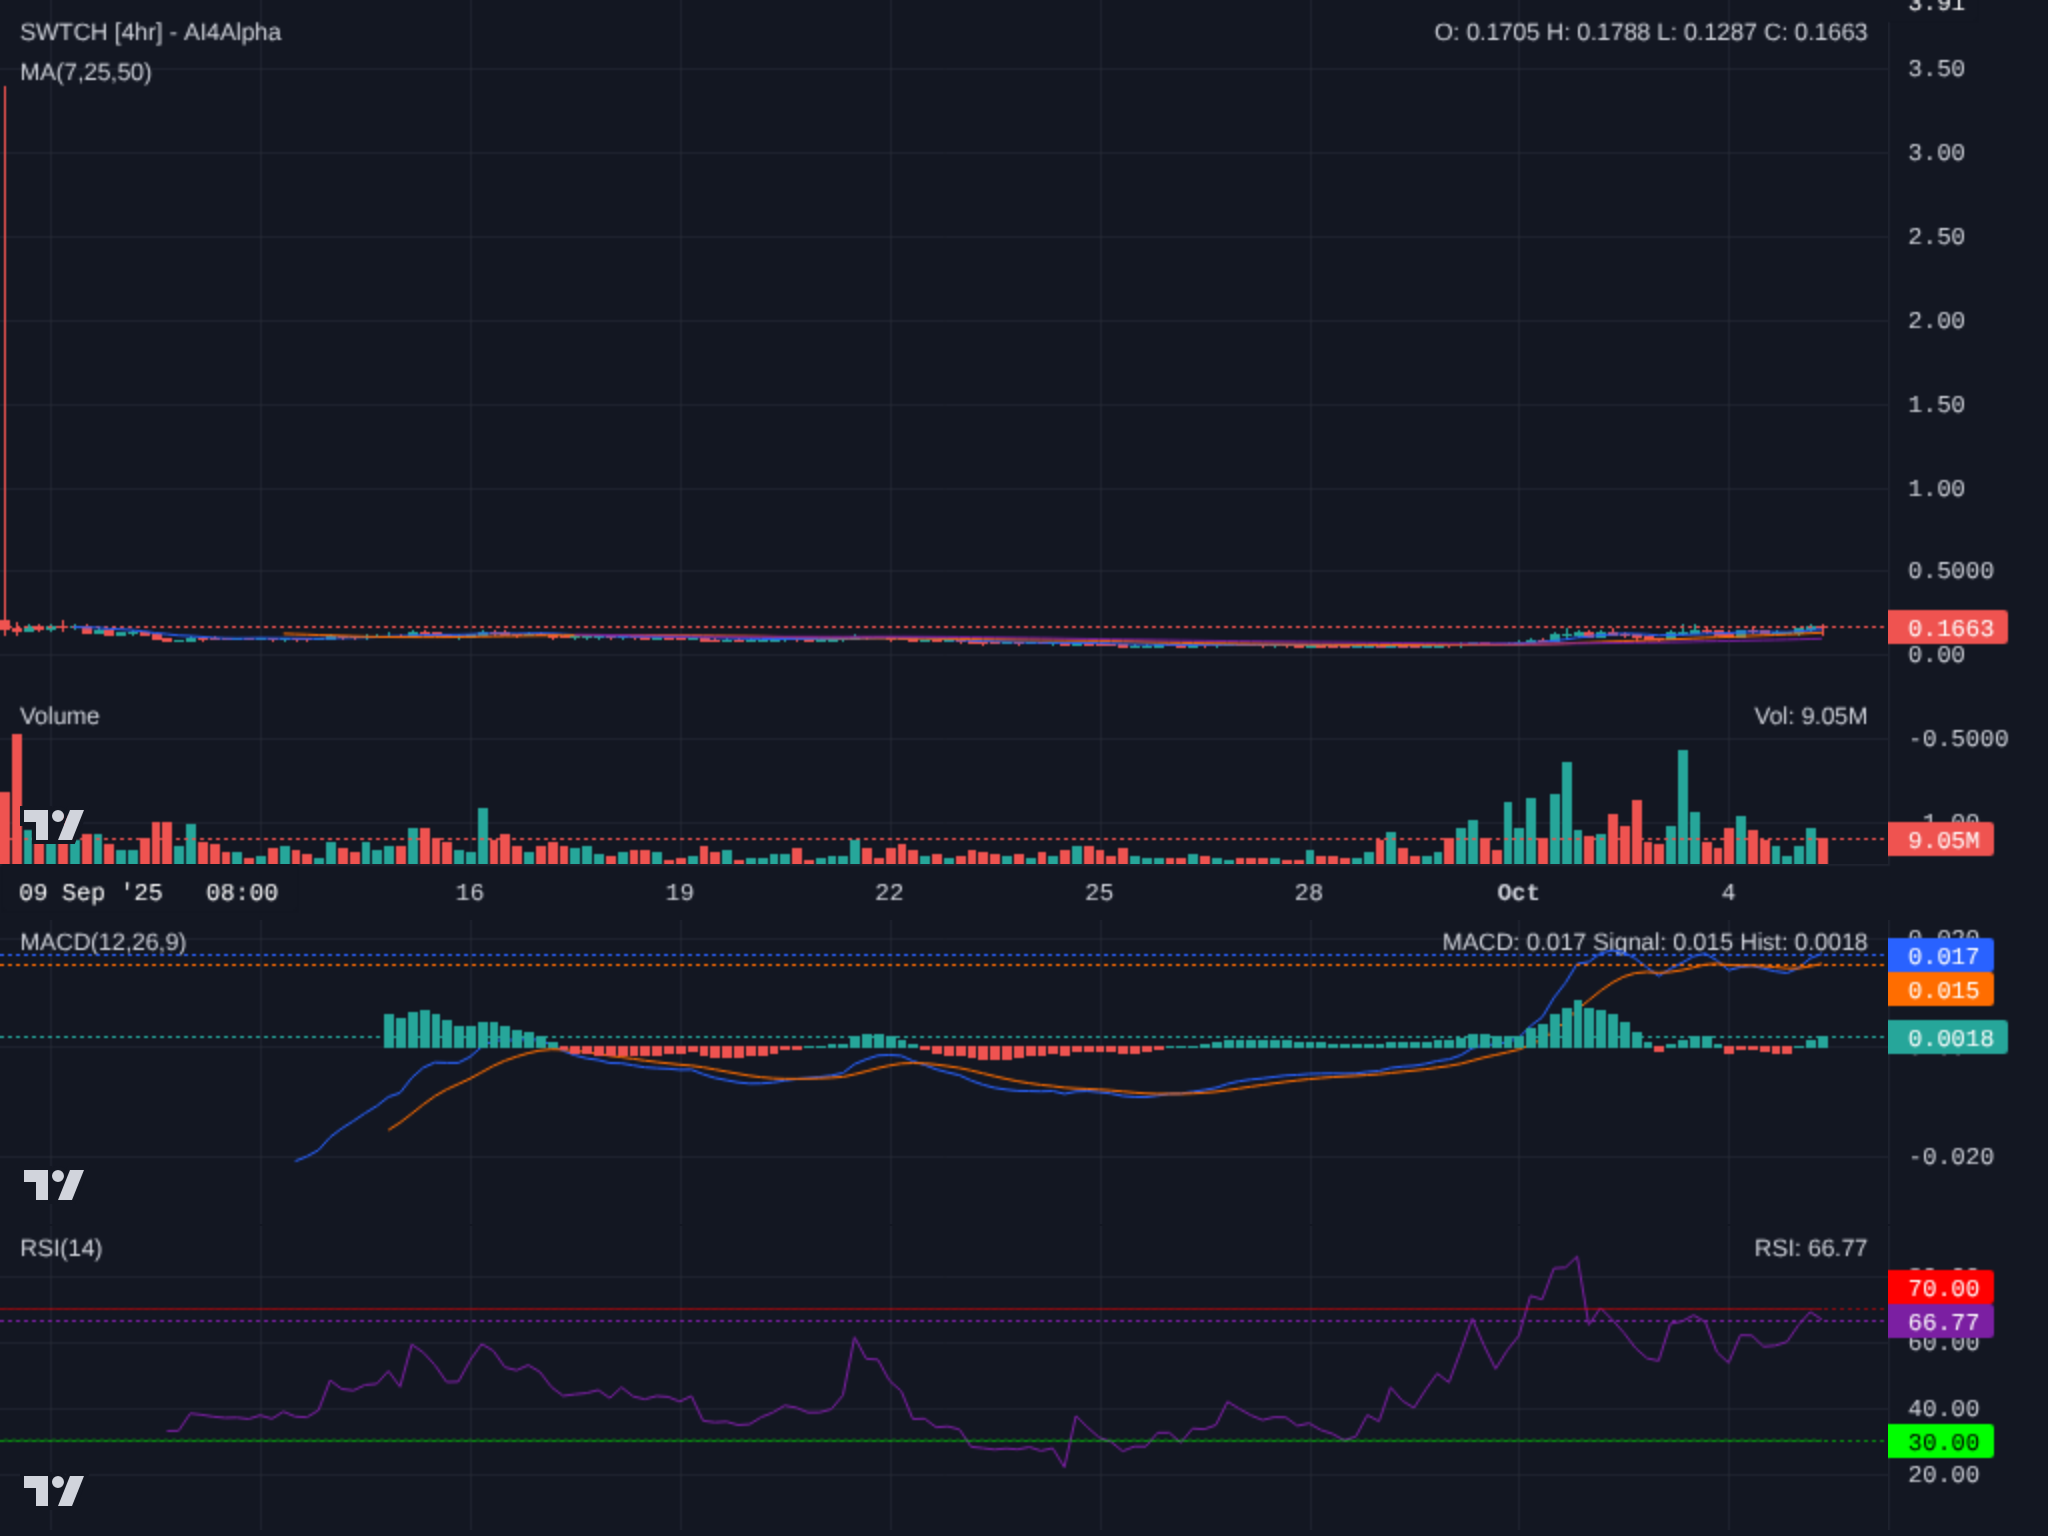
Task: Expand the SWTCH [4hr] chart title
Action: (150, 32)
